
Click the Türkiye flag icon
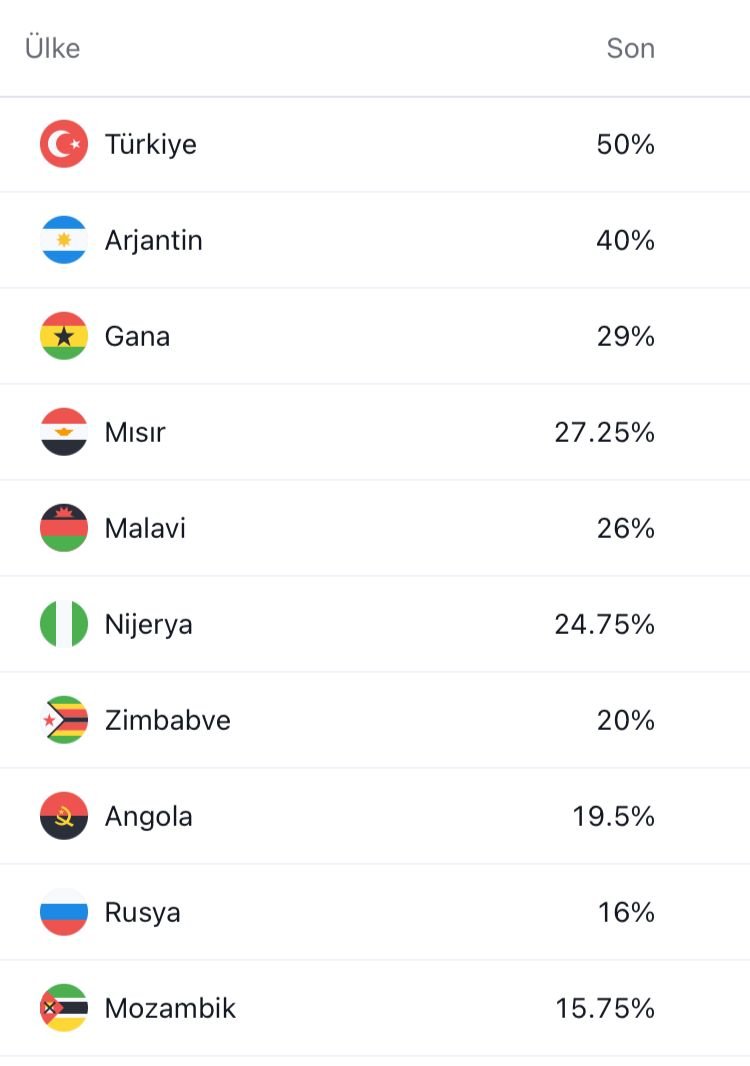[64, 144]
